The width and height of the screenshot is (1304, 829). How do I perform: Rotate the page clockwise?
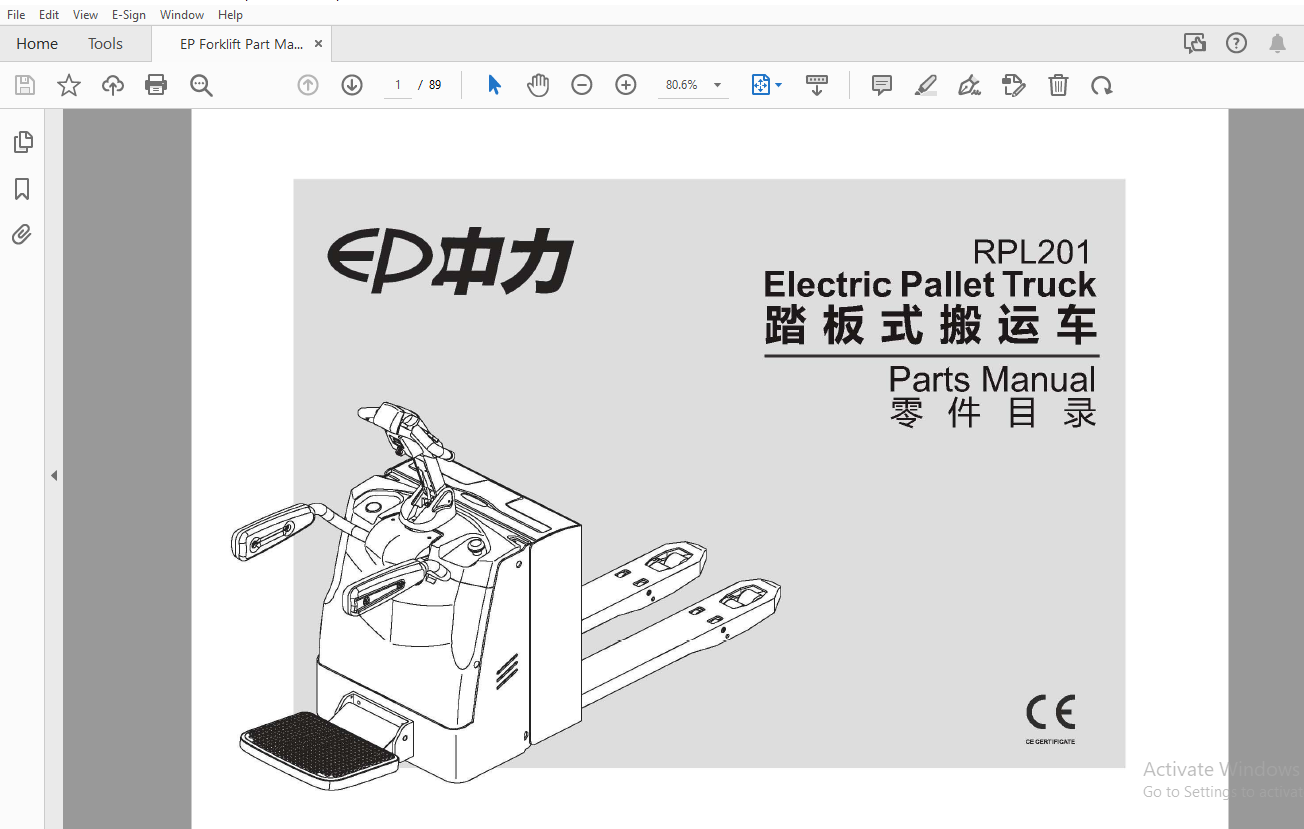(1102, 85)
